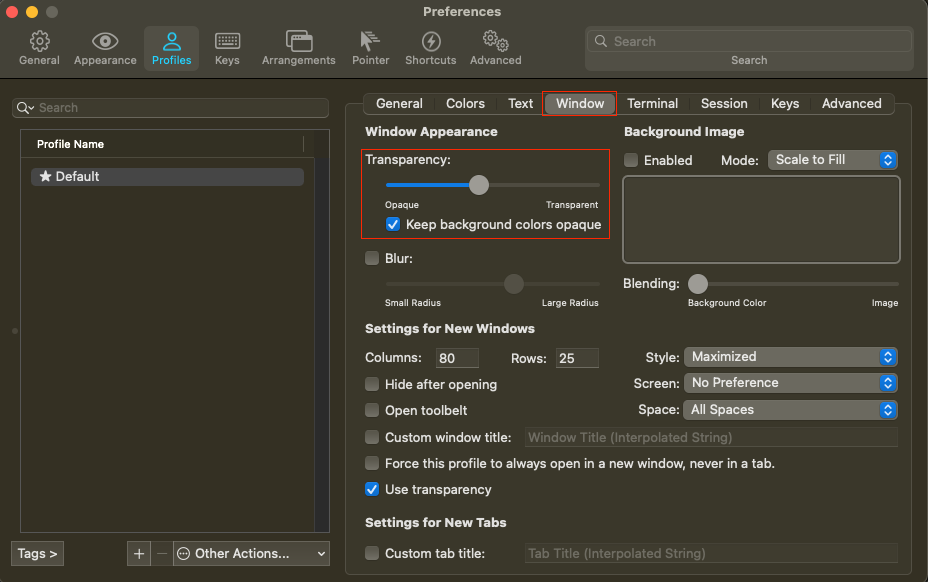Click the profile list Search field
The width and height of the screenshot is (928, 582).
170,108
